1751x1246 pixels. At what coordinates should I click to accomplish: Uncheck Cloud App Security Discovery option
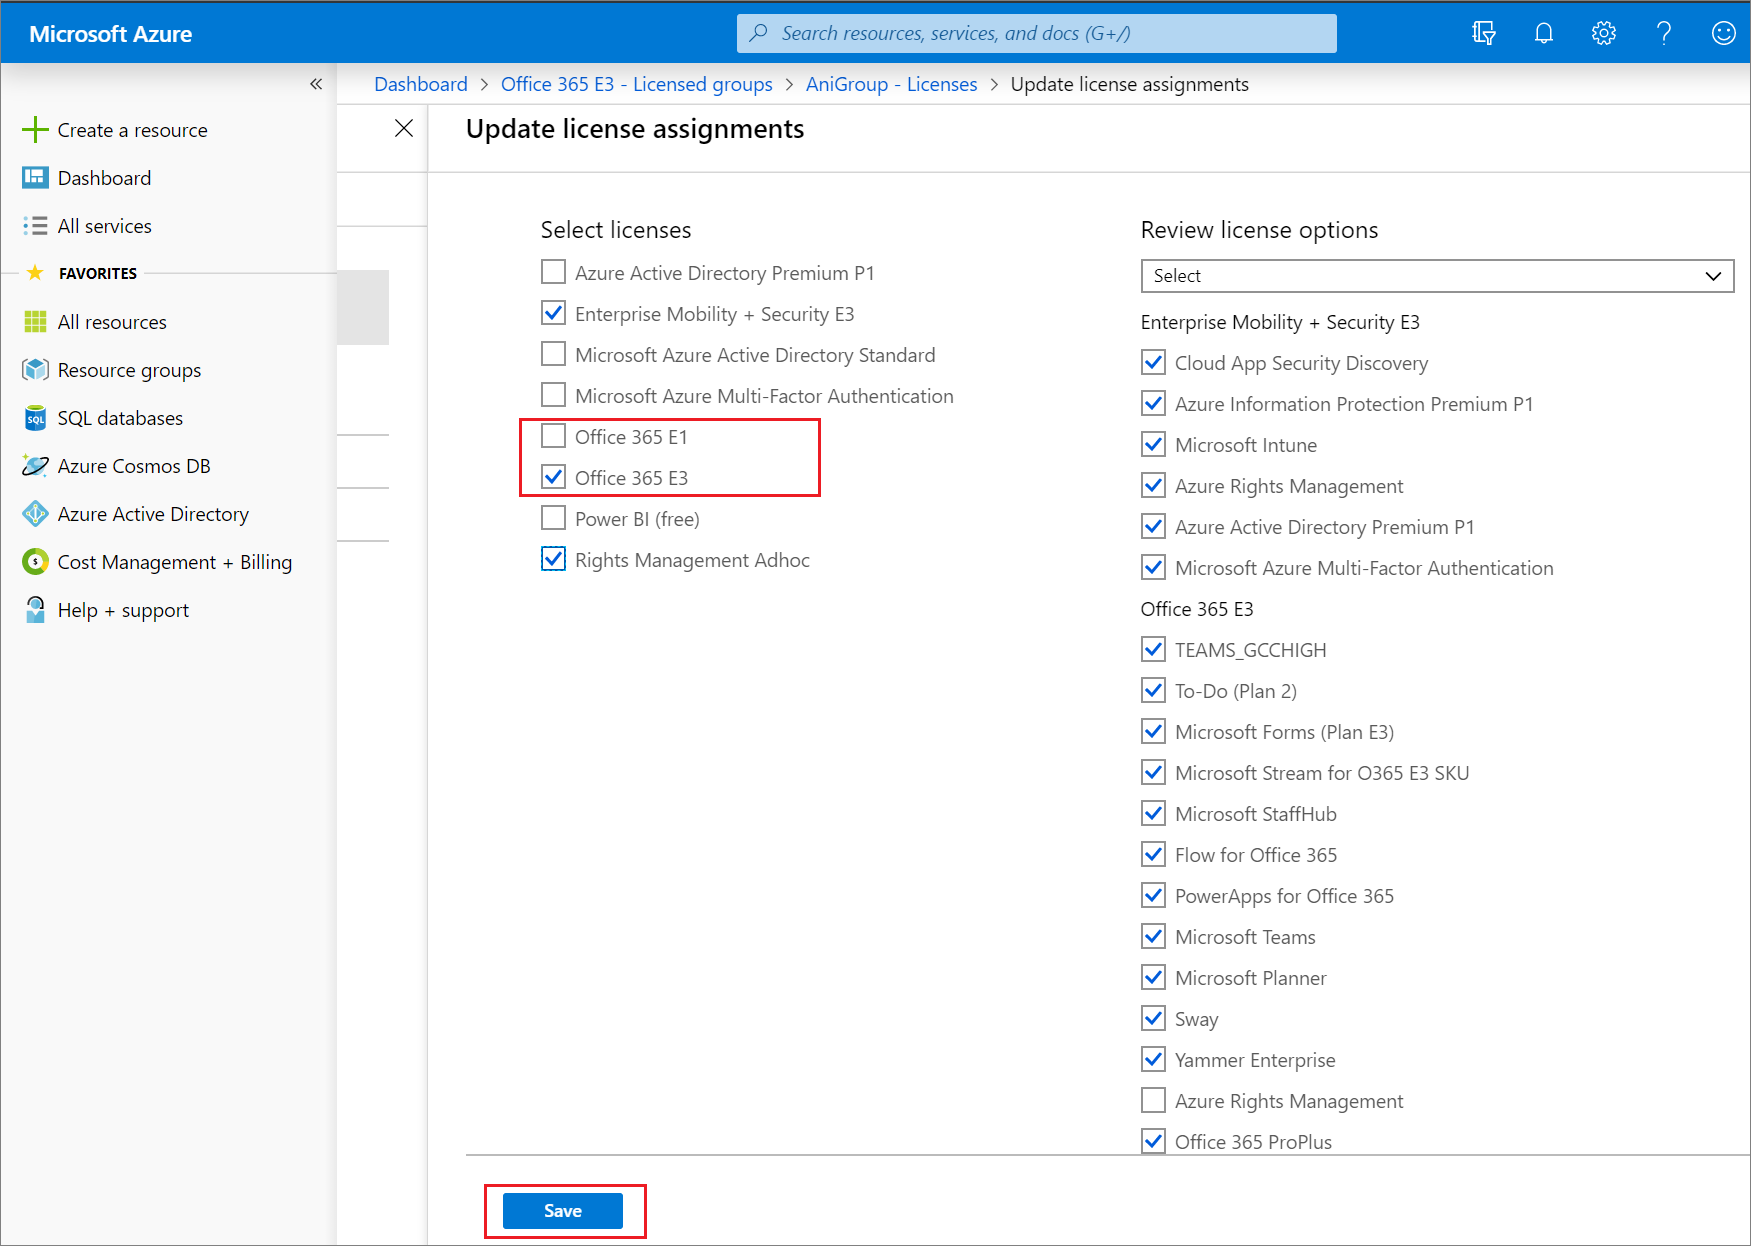pos(1153,362)
